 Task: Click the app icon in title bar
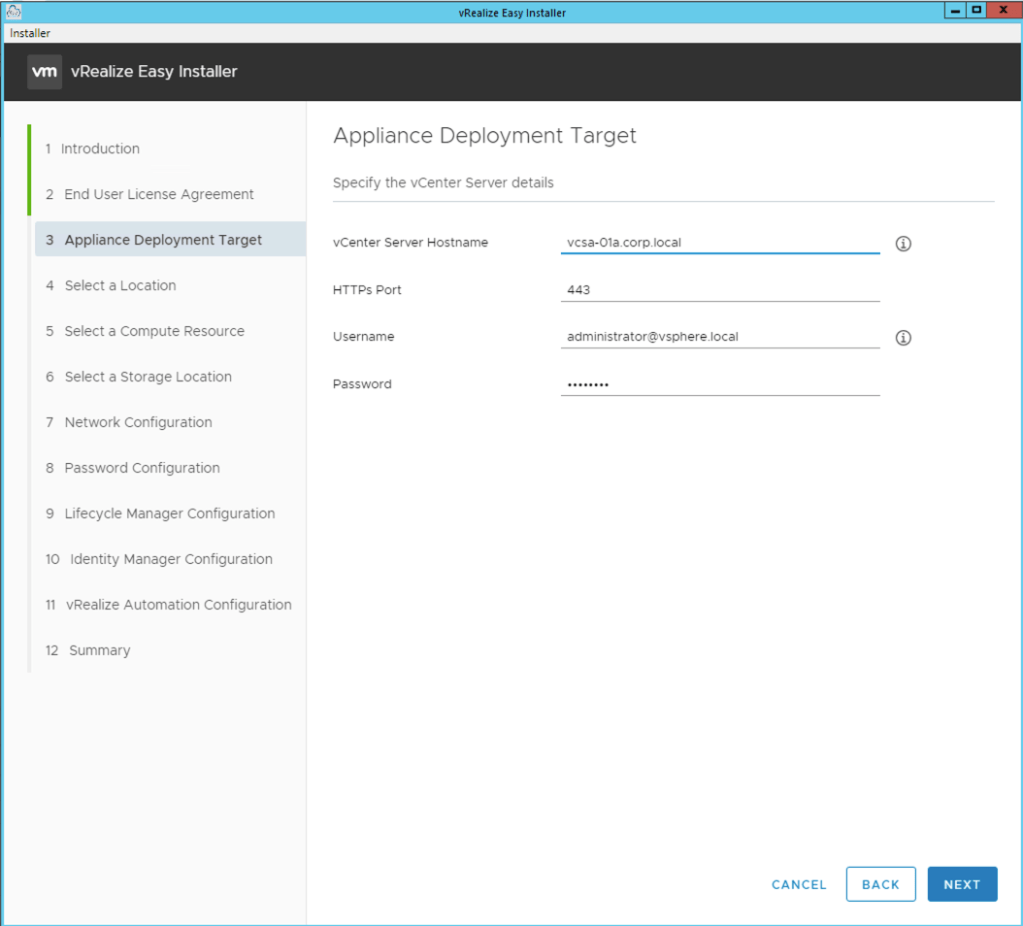13,11
